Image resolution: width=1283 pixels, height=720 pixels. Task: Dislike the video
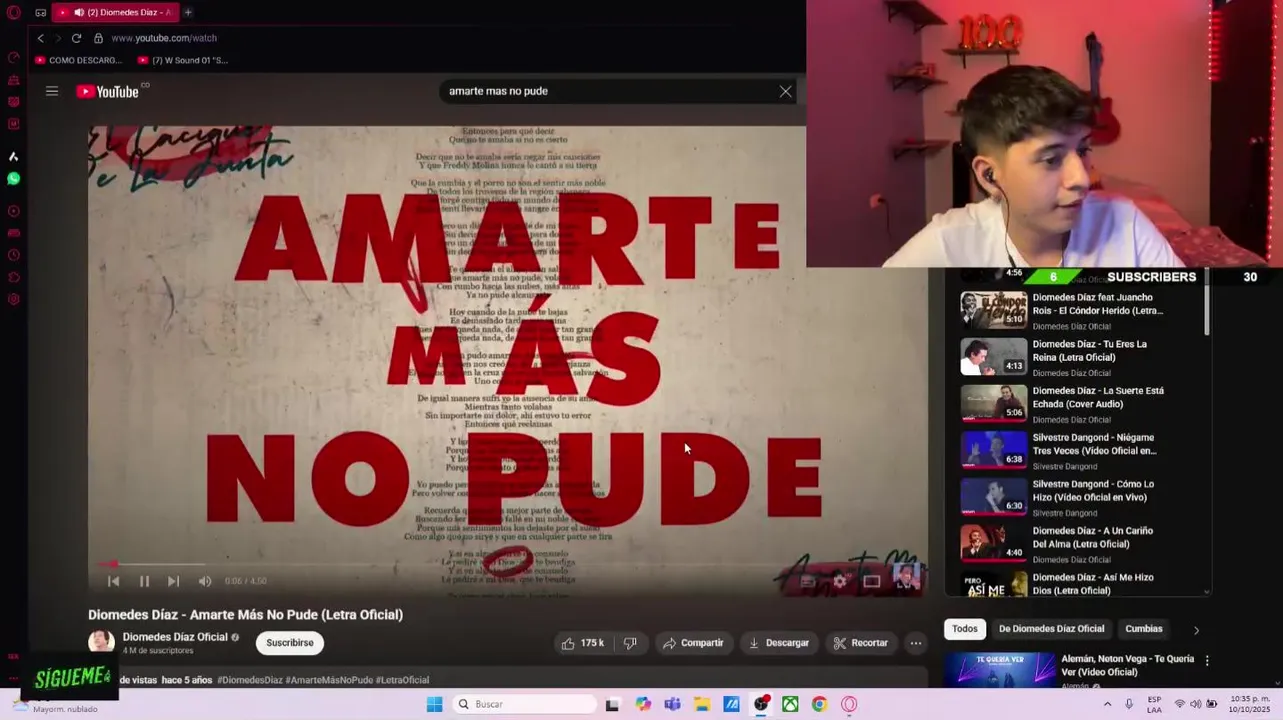630,643
